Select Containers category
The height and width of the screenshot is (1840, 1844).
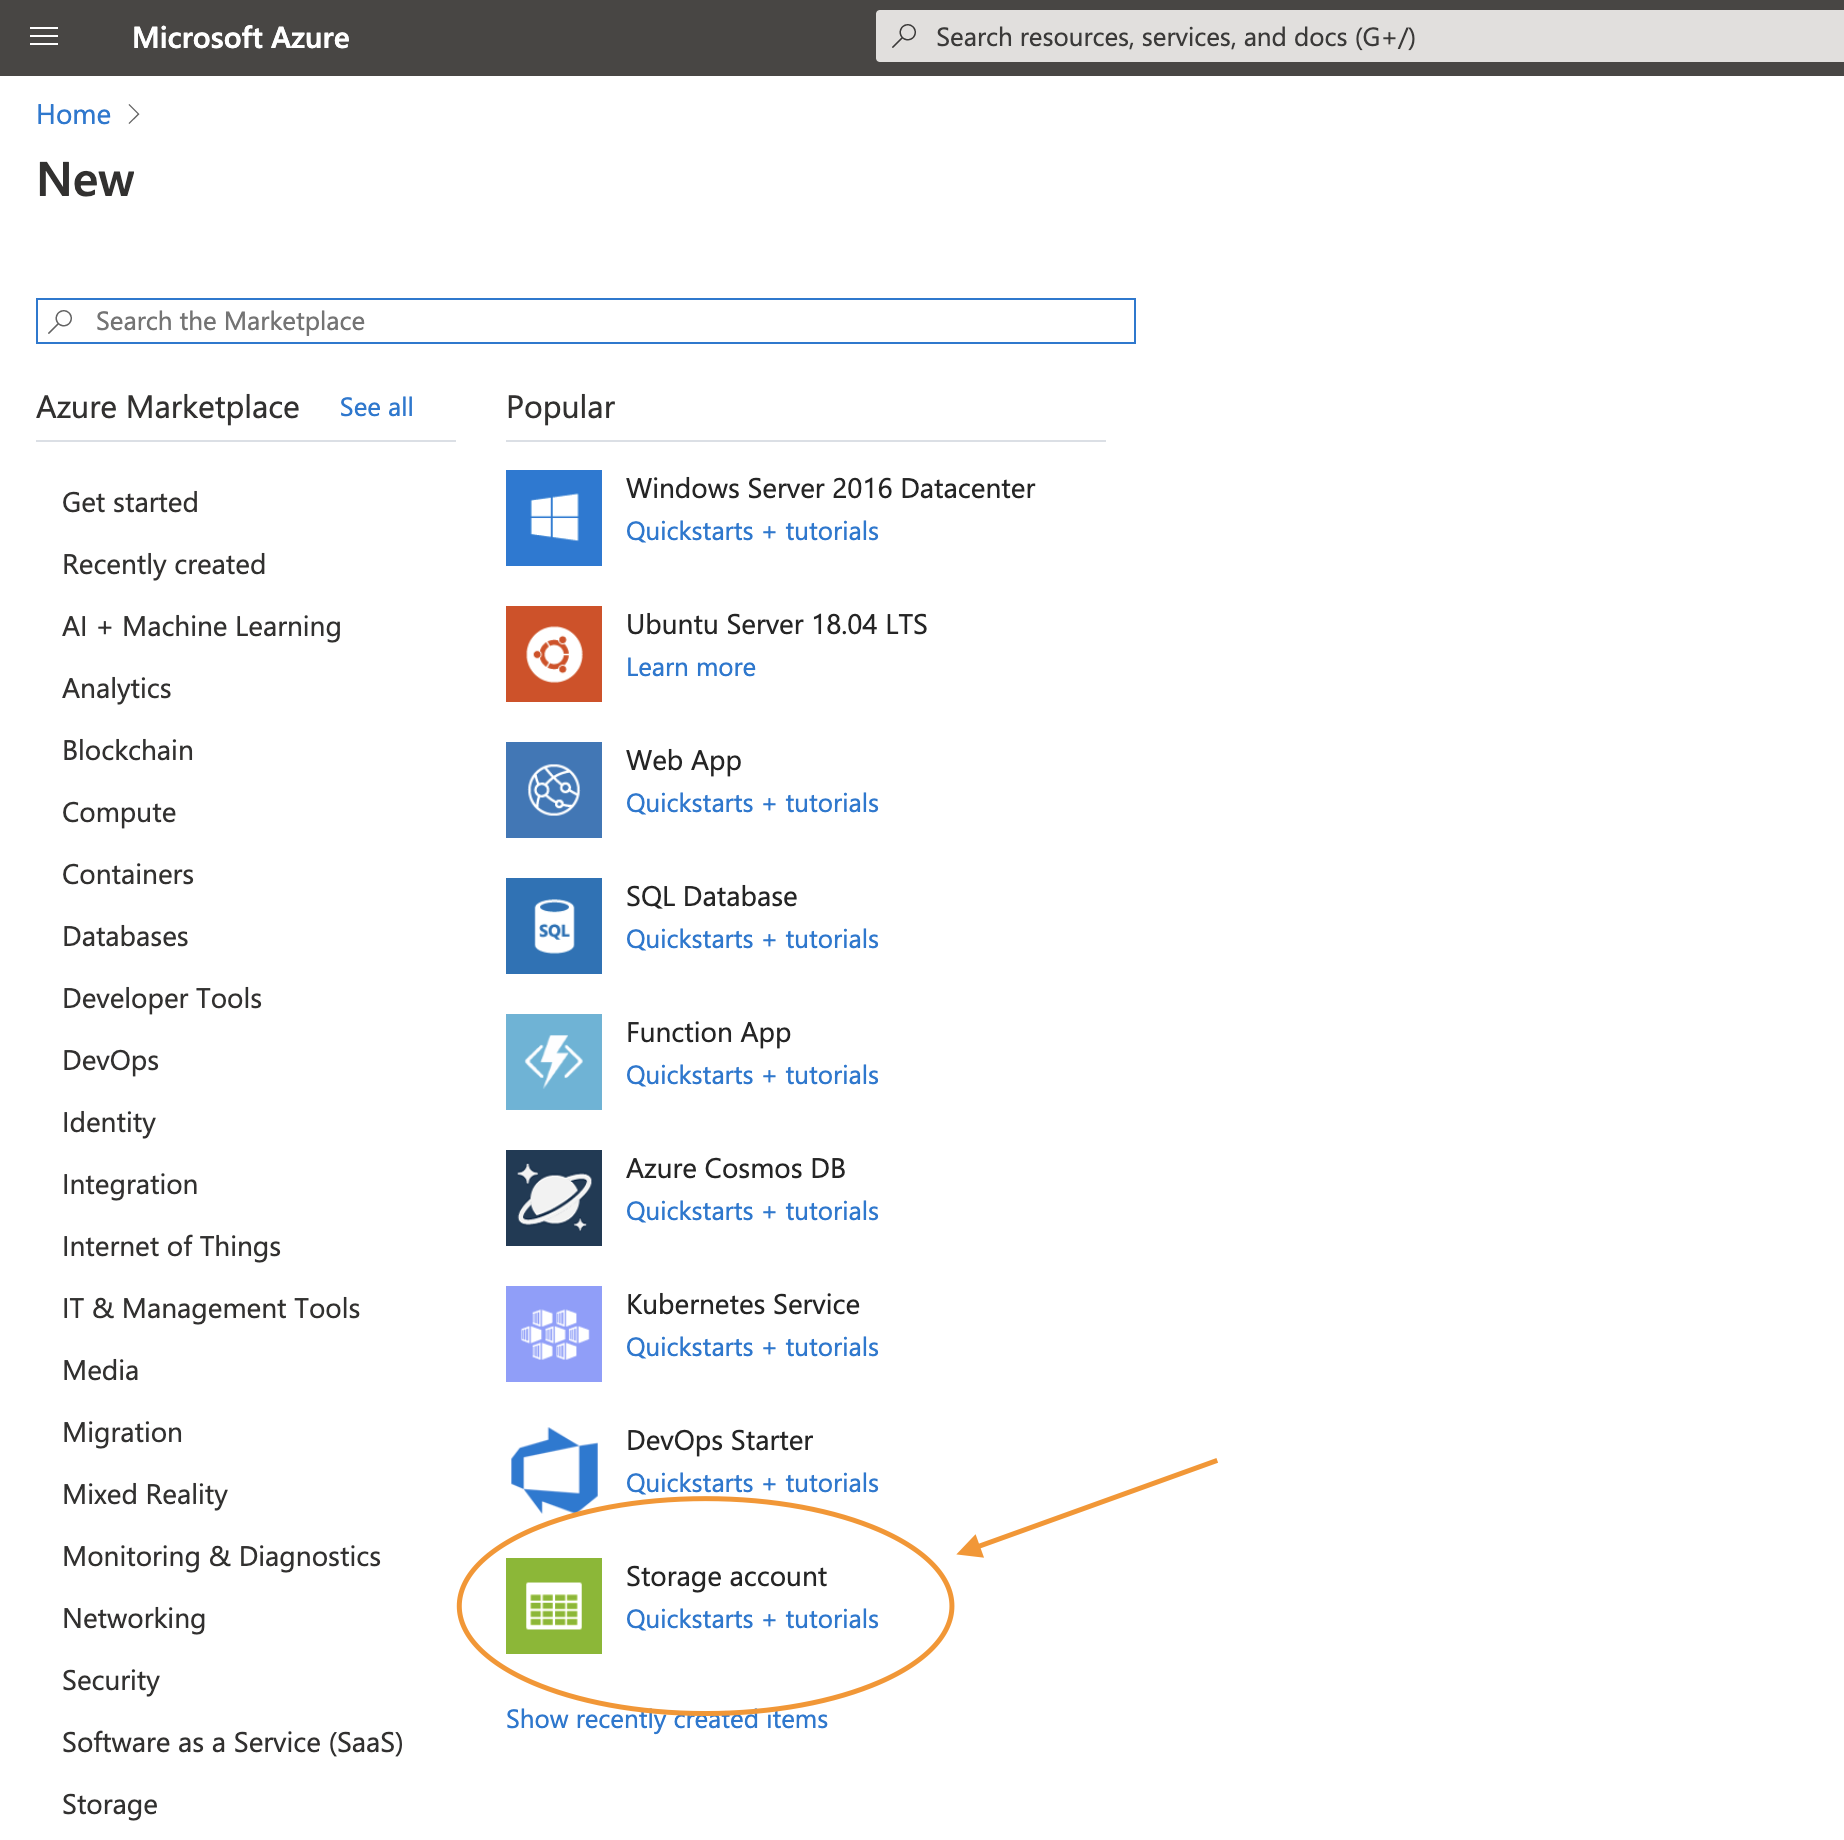pos(128,874)
